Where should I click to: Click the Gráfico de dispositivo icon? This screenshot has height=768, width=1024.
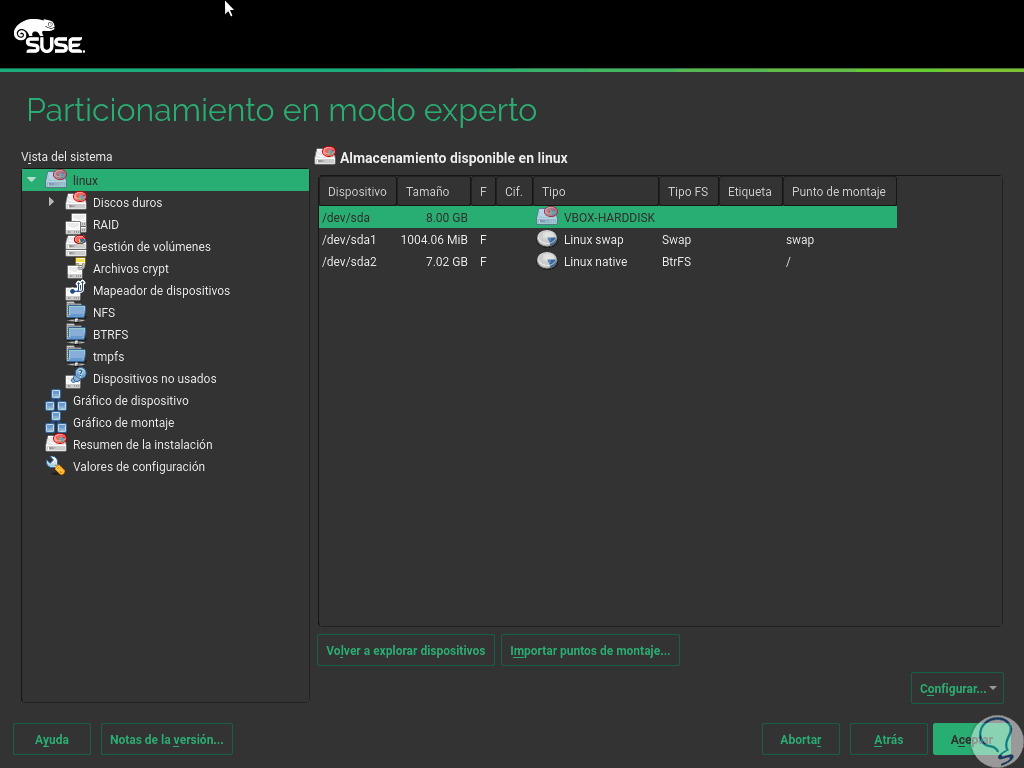57,400
